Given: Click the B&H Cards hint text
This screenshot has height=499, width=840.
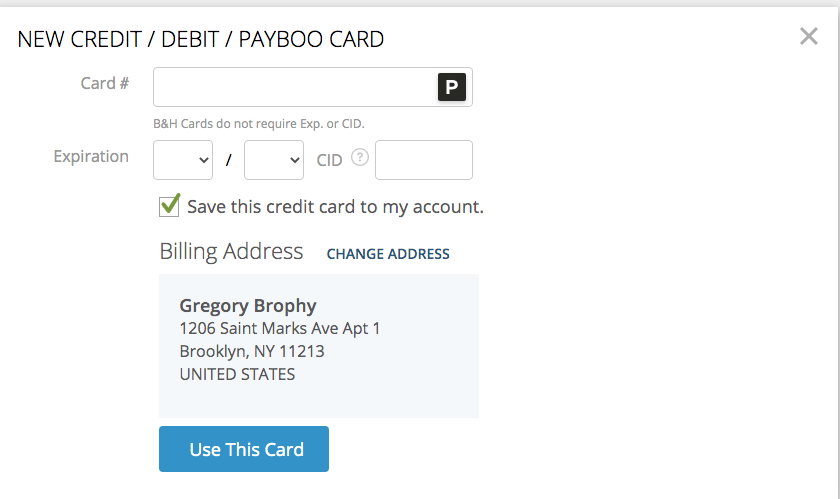Looking at the screenshot, I should click(x=259, y=124).
